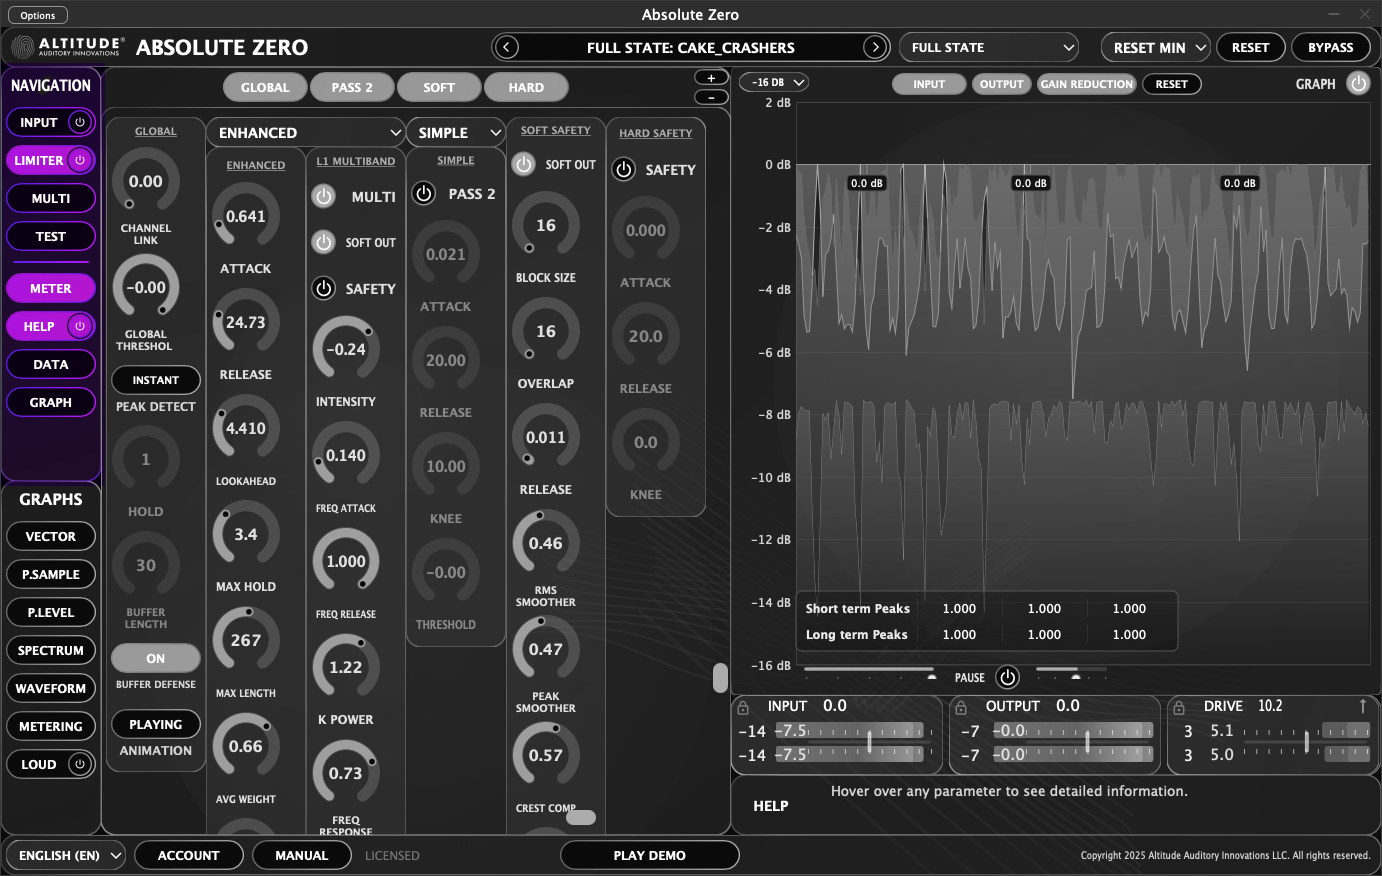The width and height of the screenshot is (1382, 876).
Task: Switch to the HARD tab
Action: click(526, 87)
